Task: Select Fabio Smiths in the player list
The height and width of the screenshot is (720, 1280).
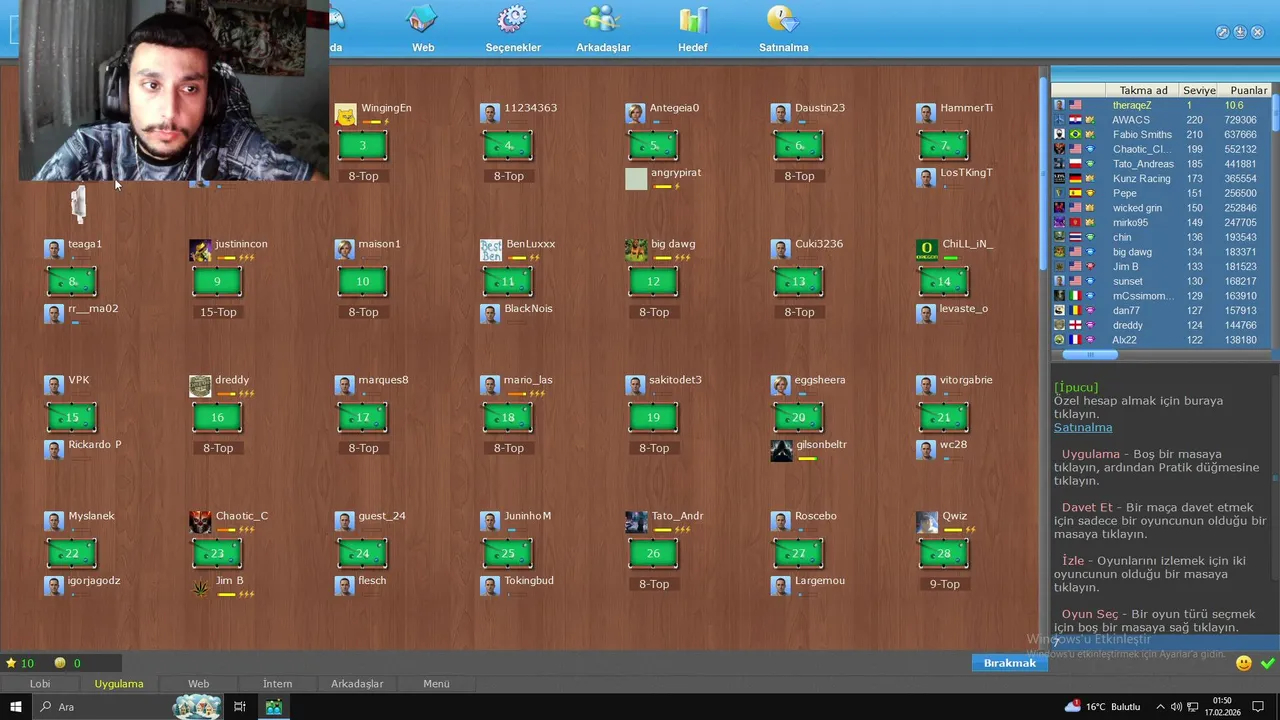Action: 1161,135
